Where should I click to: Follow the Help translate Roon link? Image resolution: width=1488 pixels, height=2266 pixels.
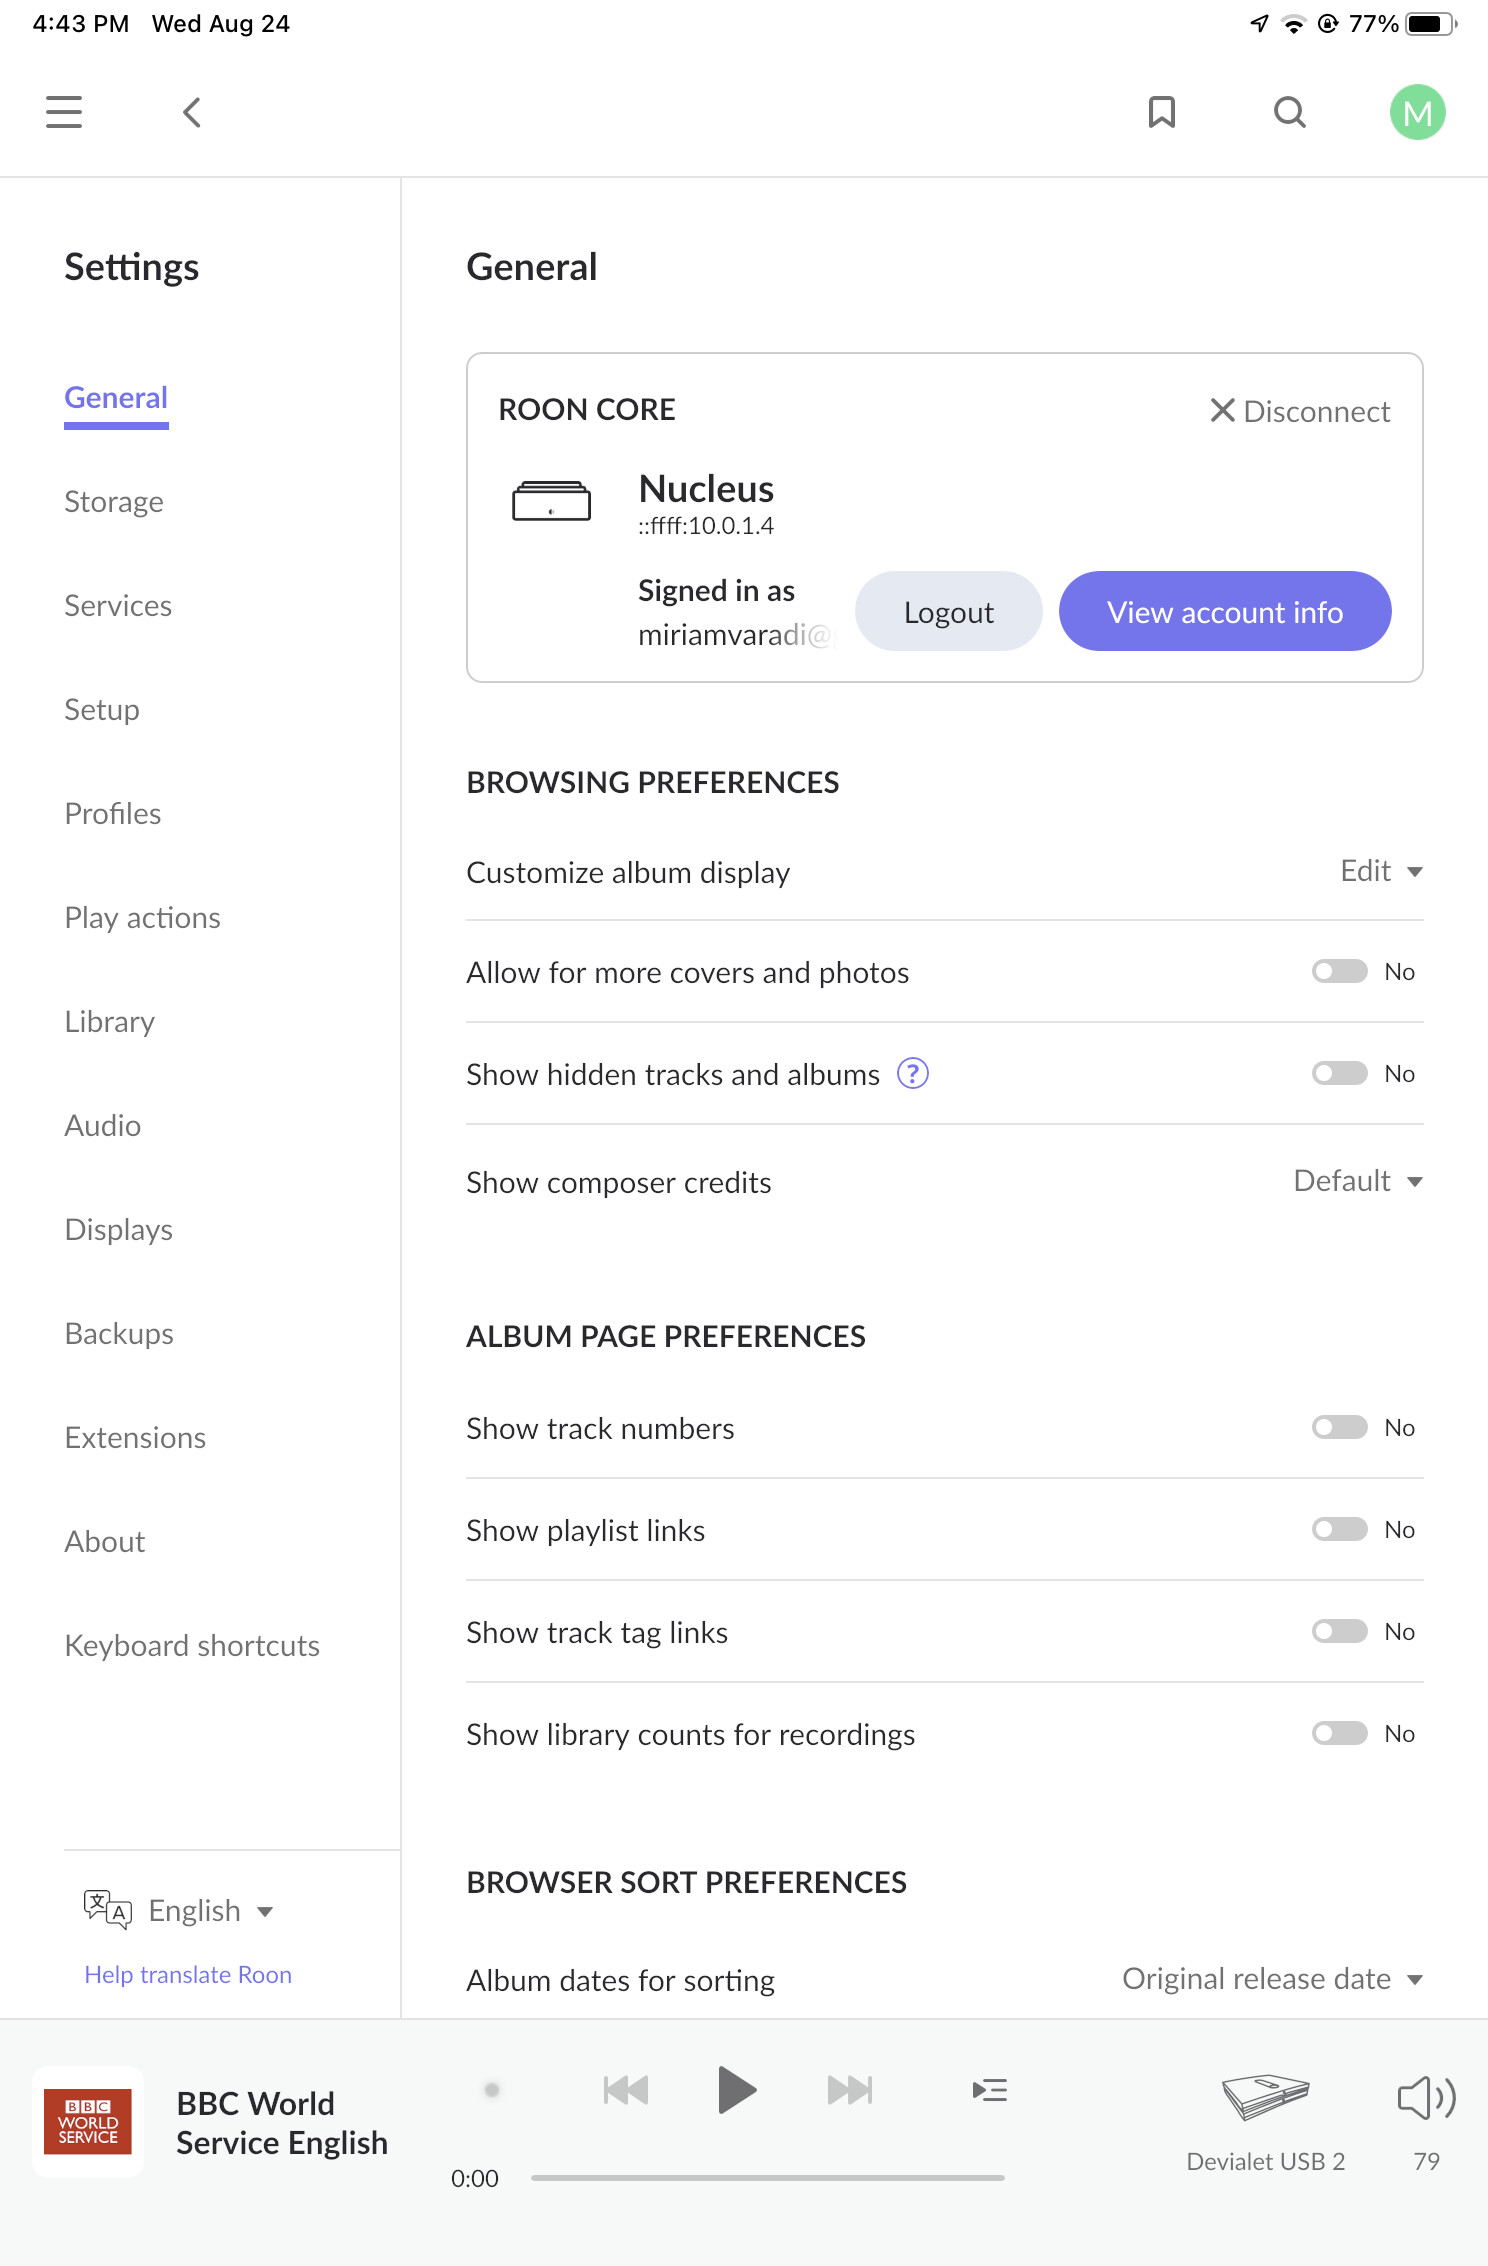[x=188, y=1974]
